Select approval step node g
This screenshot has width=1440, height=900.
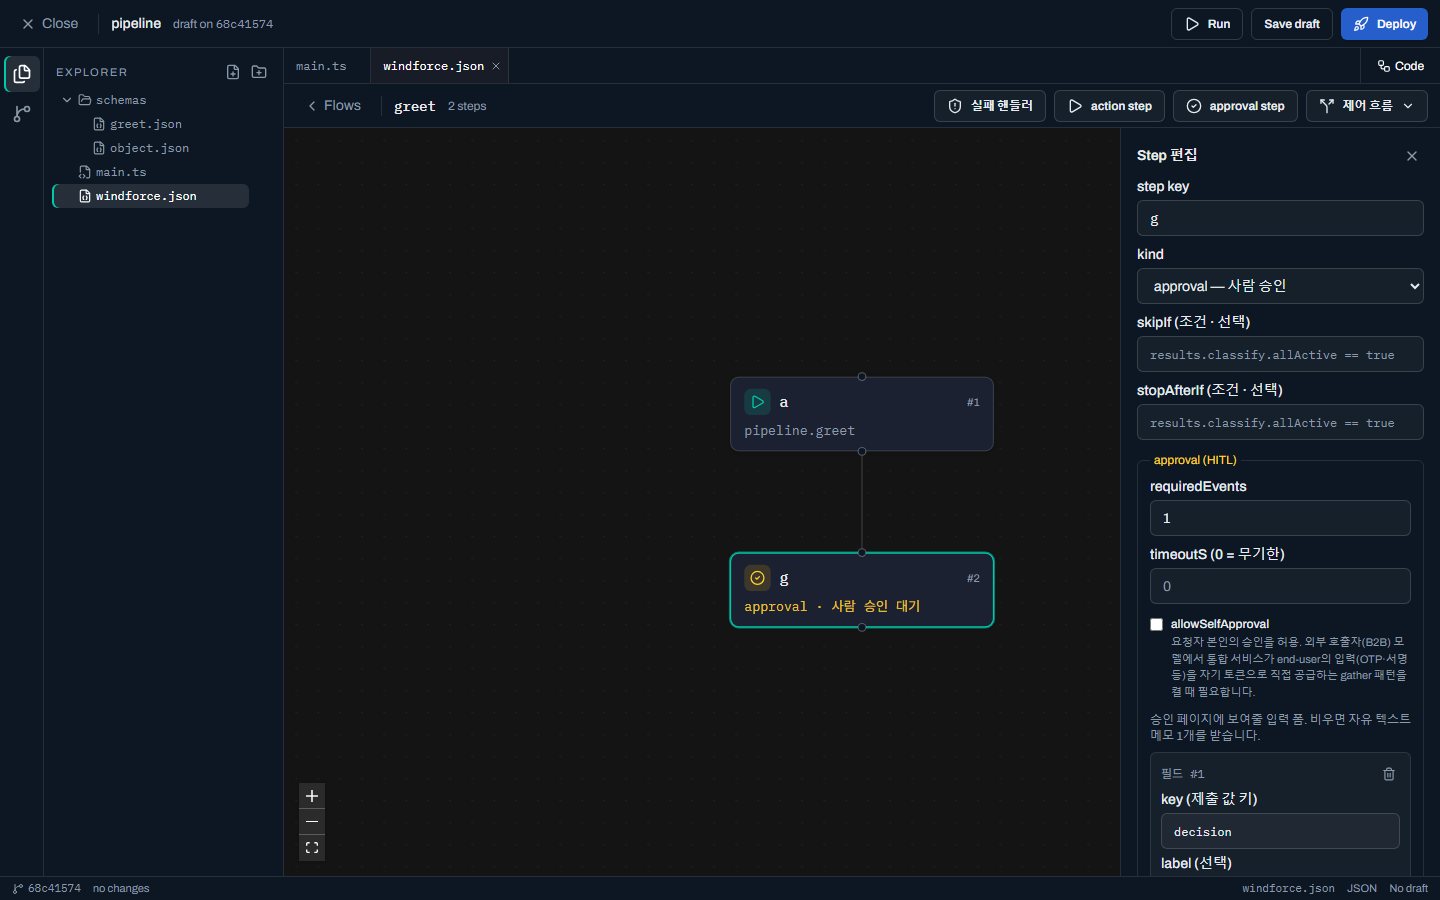862,590
